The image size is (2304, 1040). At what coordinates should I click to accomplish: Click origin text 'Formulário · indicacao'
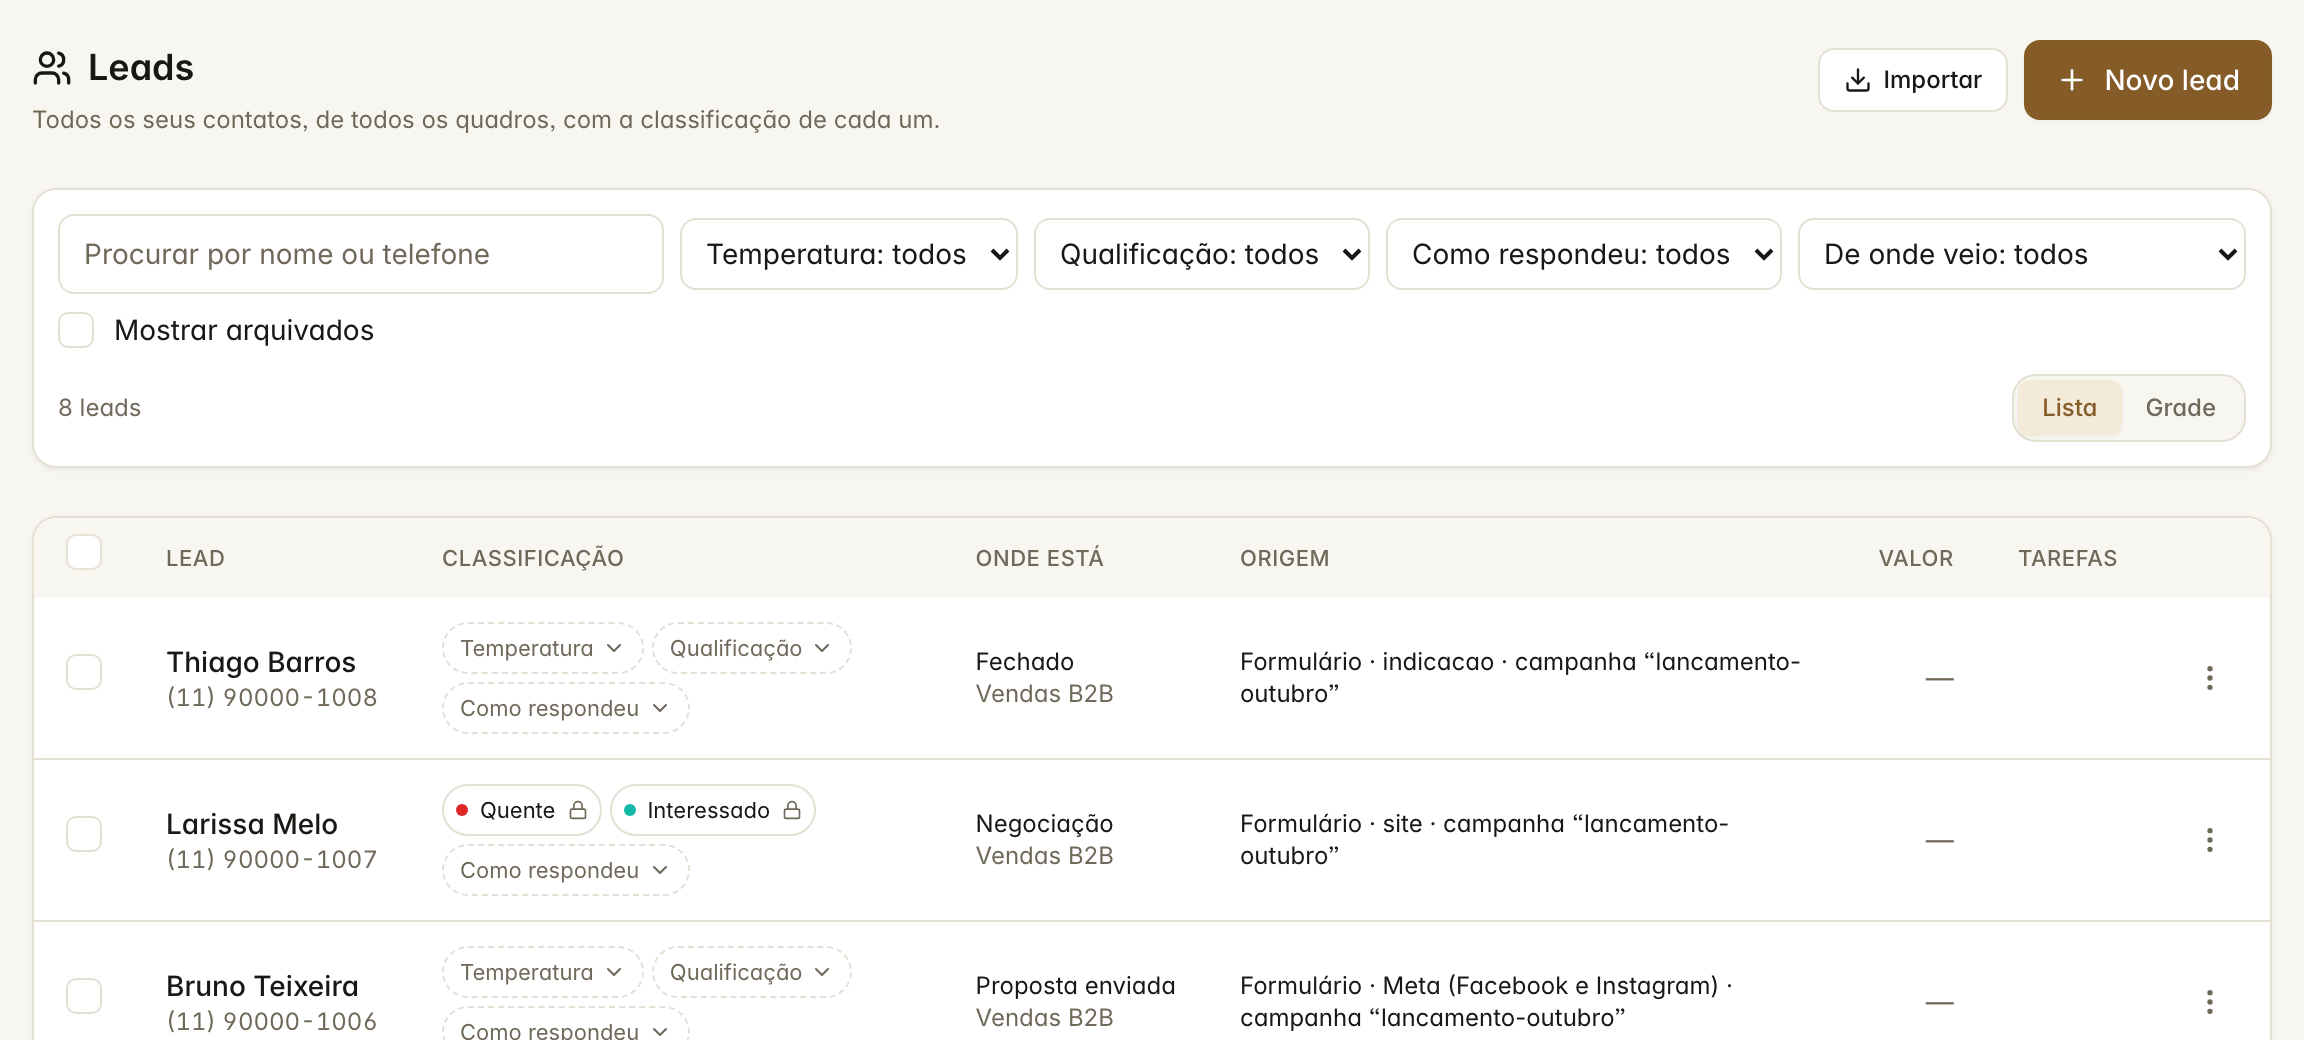coord(1366,662)
